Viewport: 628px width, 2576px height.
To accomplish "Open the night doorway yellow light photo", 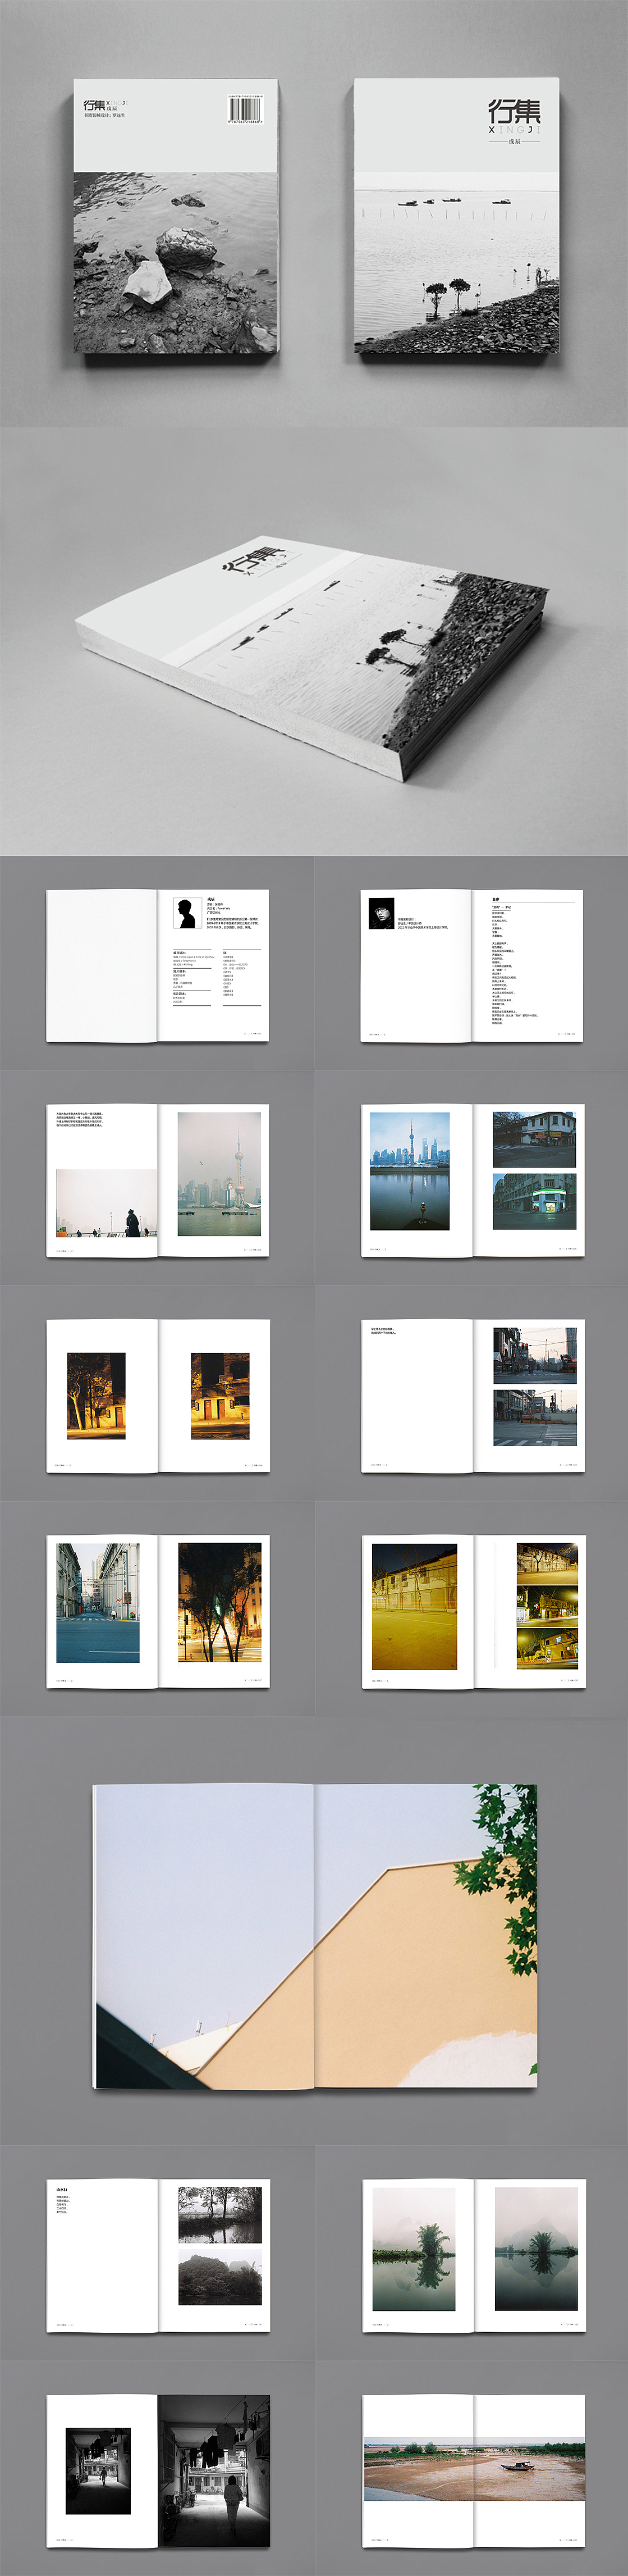I will [220, 1396].
